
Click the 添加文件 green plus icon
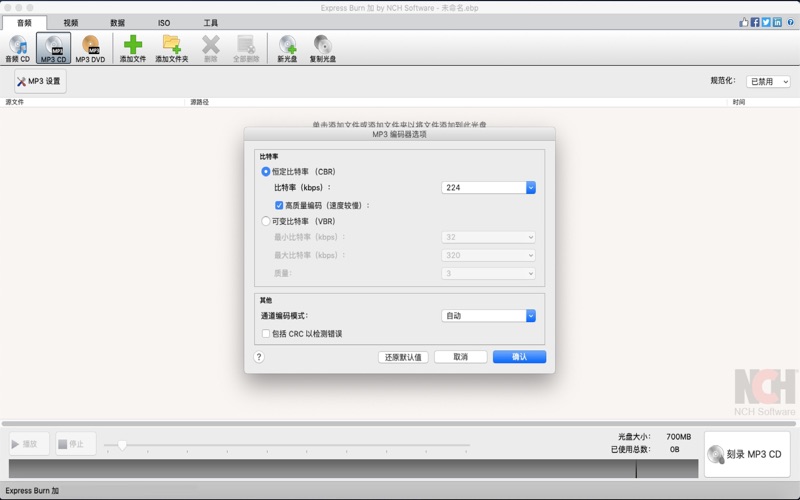[133, 48]
